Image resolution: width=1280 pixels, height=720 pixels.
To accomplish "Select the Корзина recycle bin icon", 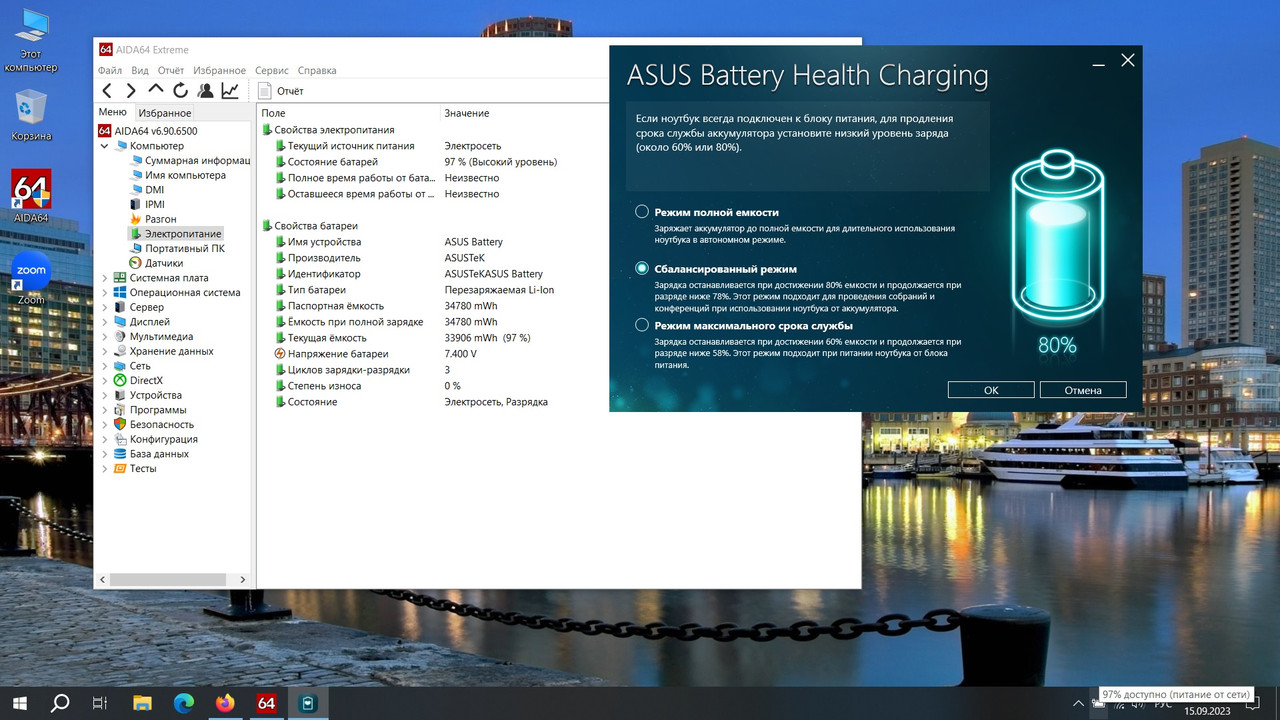I will [x=31, y=116].
